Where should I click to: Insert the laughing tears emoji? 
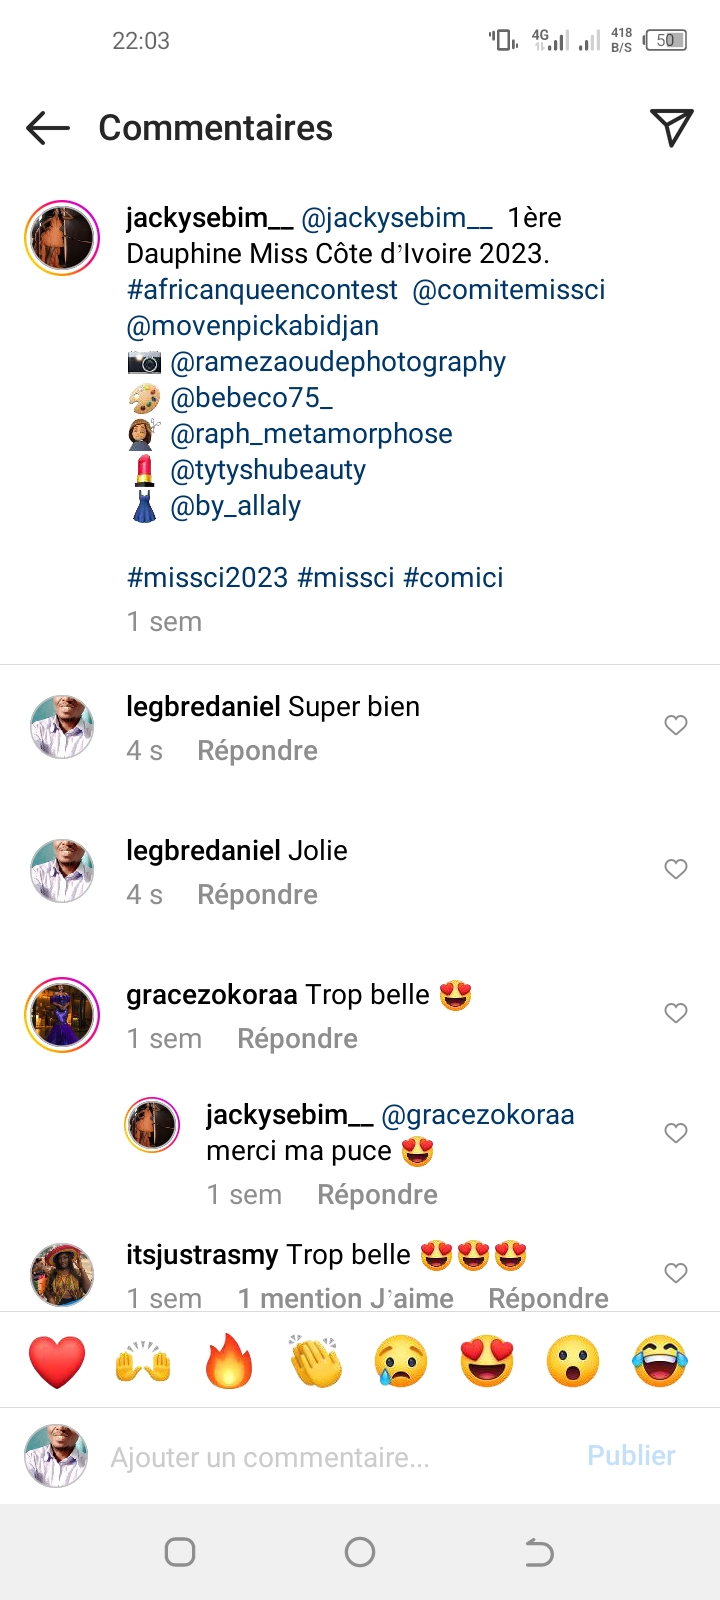coord(660,1361)
